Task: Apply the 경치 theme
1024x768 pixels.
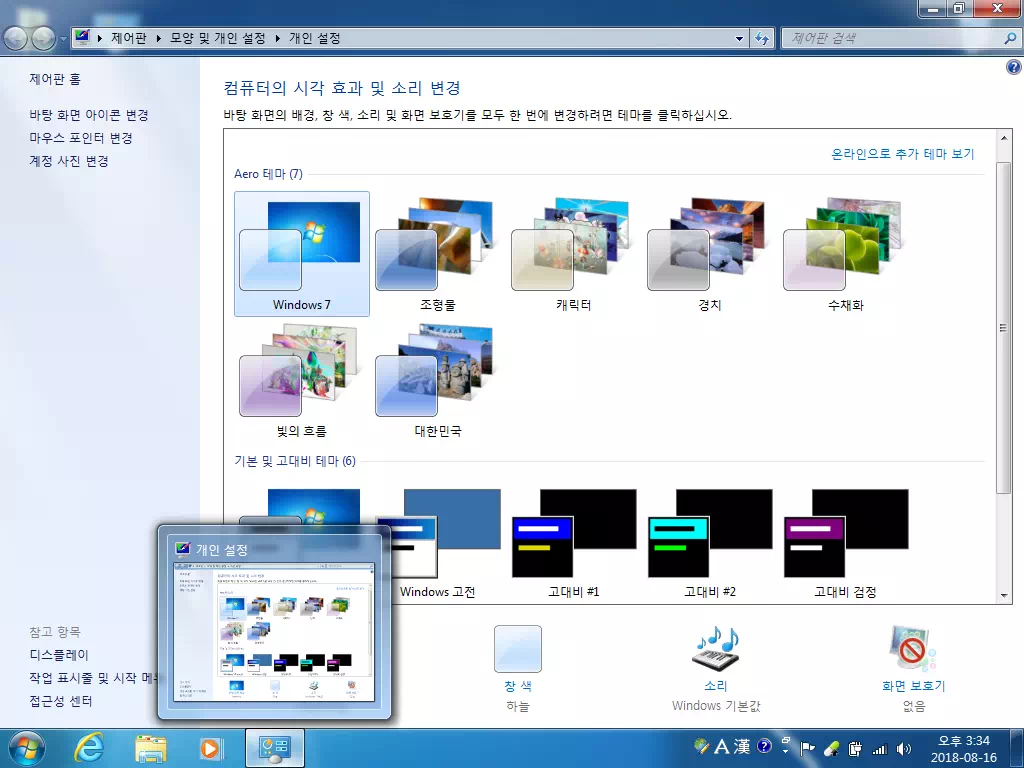Action: tap(709, 254)
